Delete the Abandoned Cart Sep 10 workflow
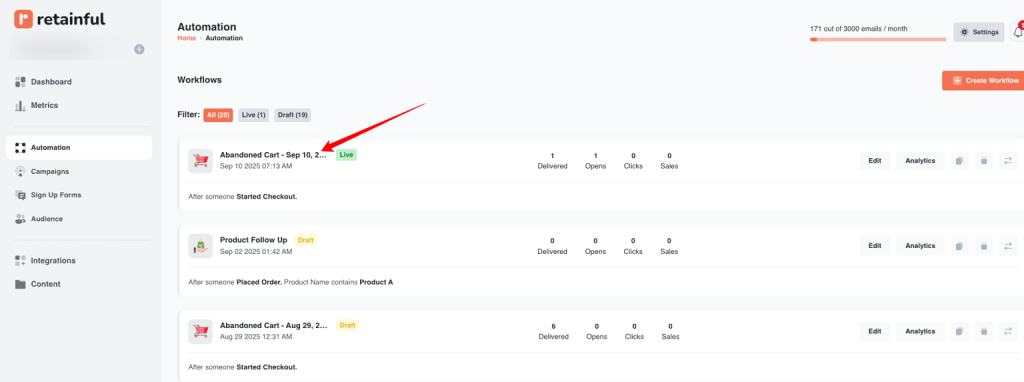 (x=984, y=161)
